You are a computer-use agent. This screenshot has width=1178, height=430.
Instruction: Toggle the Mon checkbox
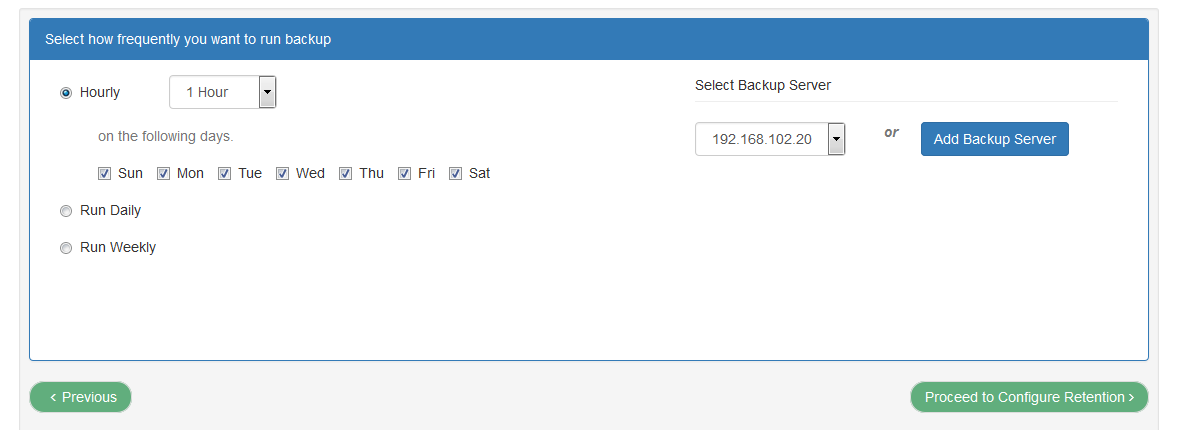coord(163,174)
